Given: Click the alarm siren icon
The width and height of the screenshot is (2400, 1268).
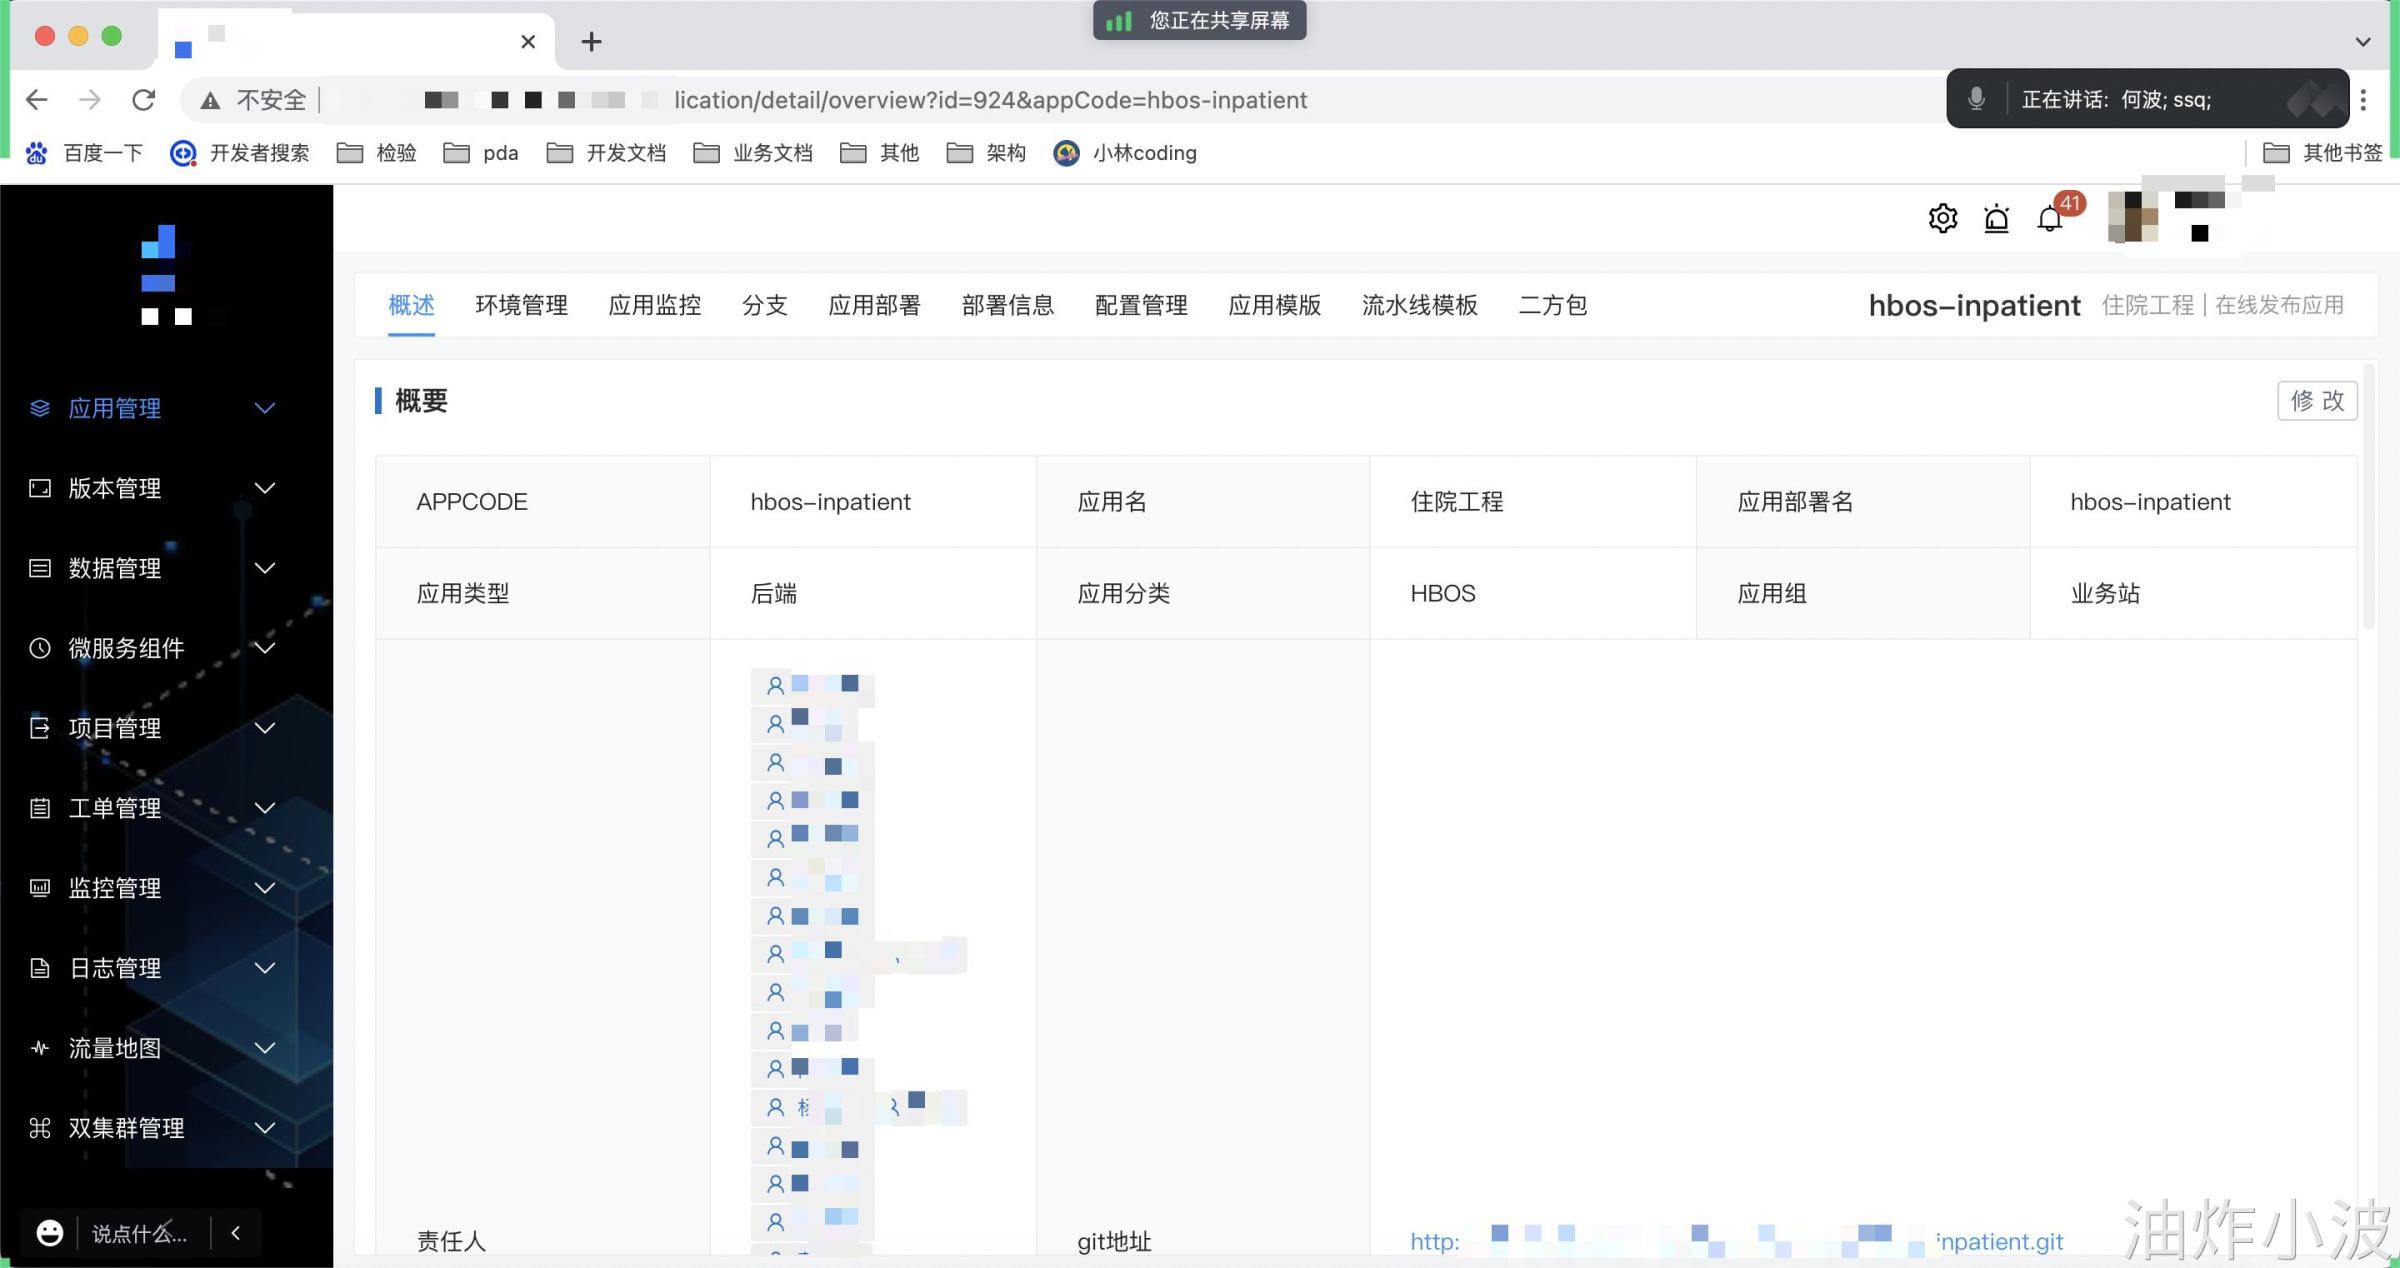Looking at the screenshot, I should 1996,218.
